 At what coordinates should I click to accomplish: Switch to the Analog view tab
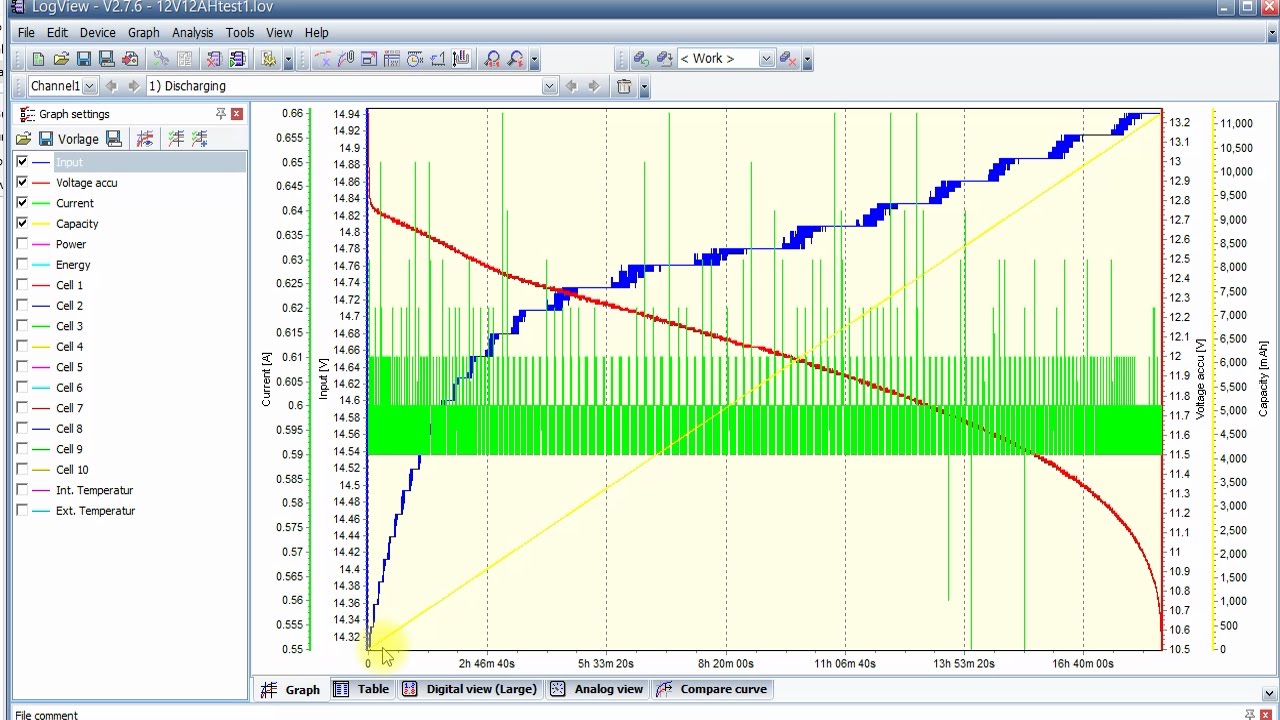pos(597,689)
